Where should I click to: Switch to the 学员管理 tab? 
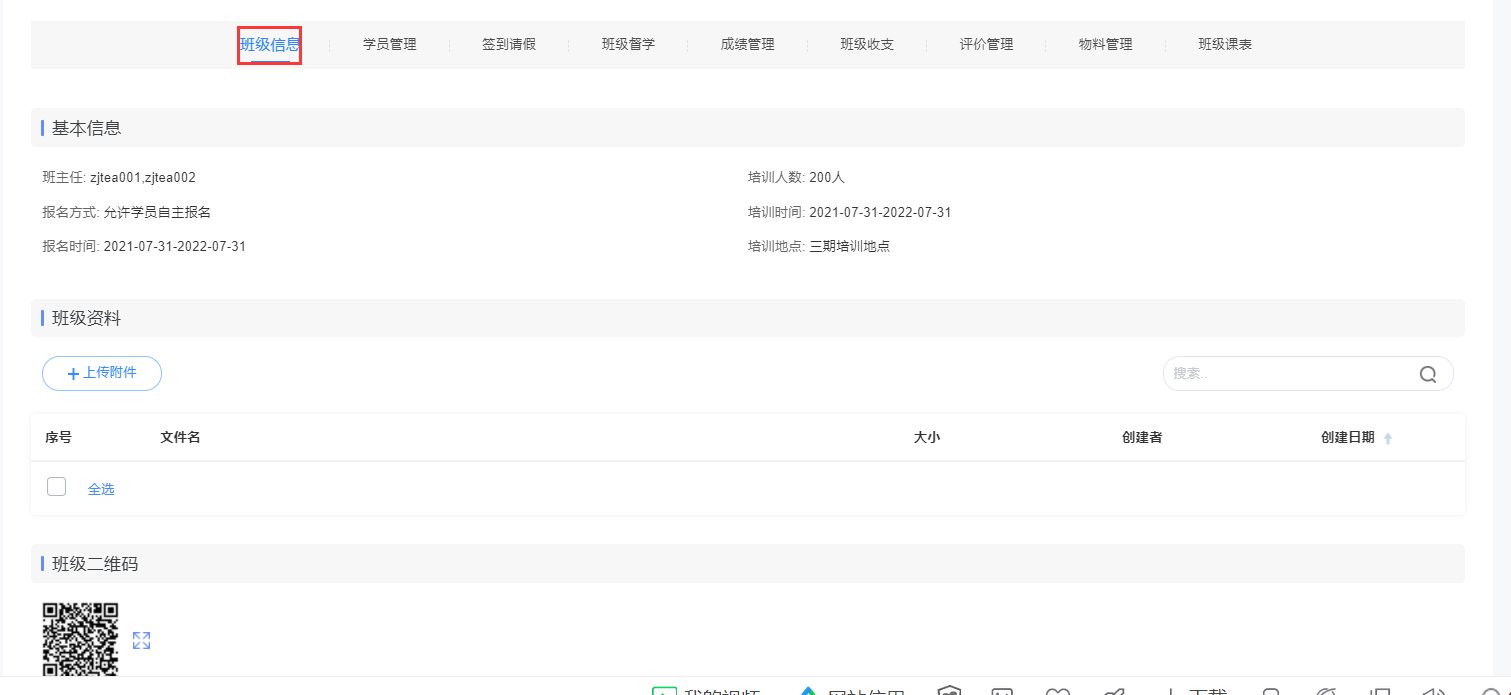(x=389, y=45)
